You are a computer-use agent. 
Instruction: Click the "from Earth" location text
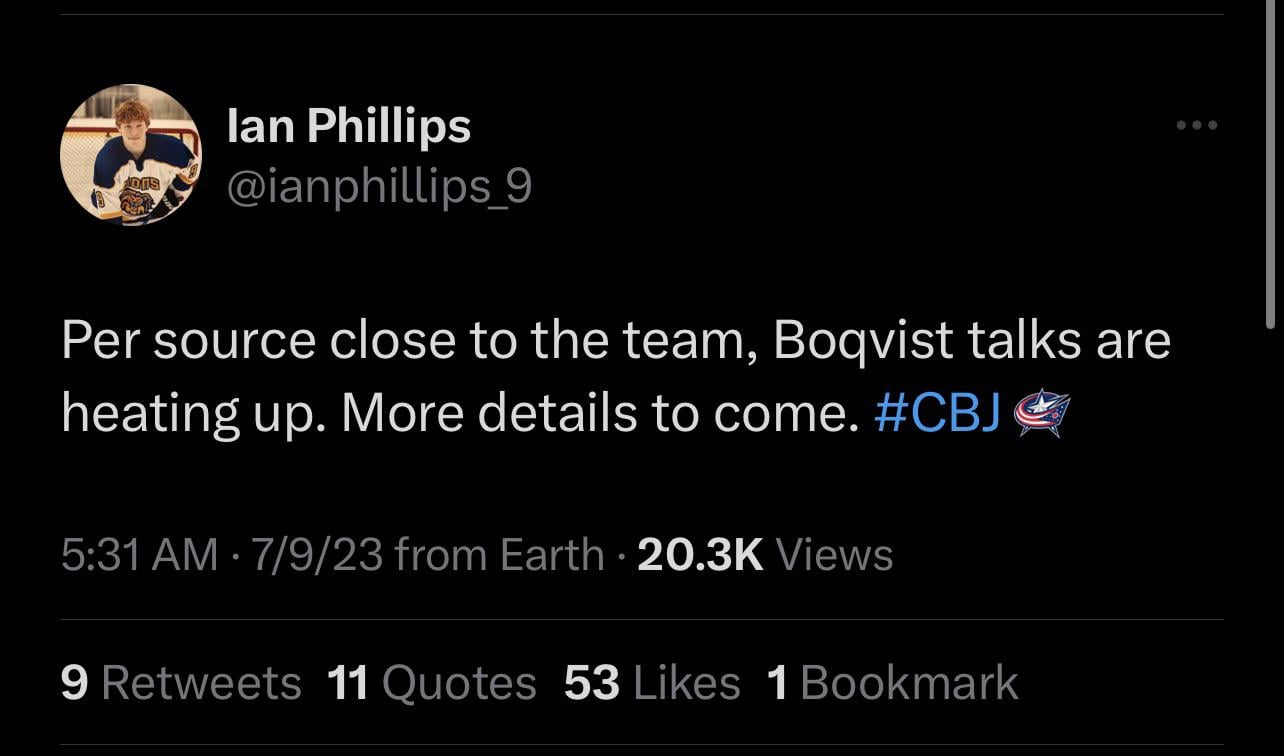(500, 554)
